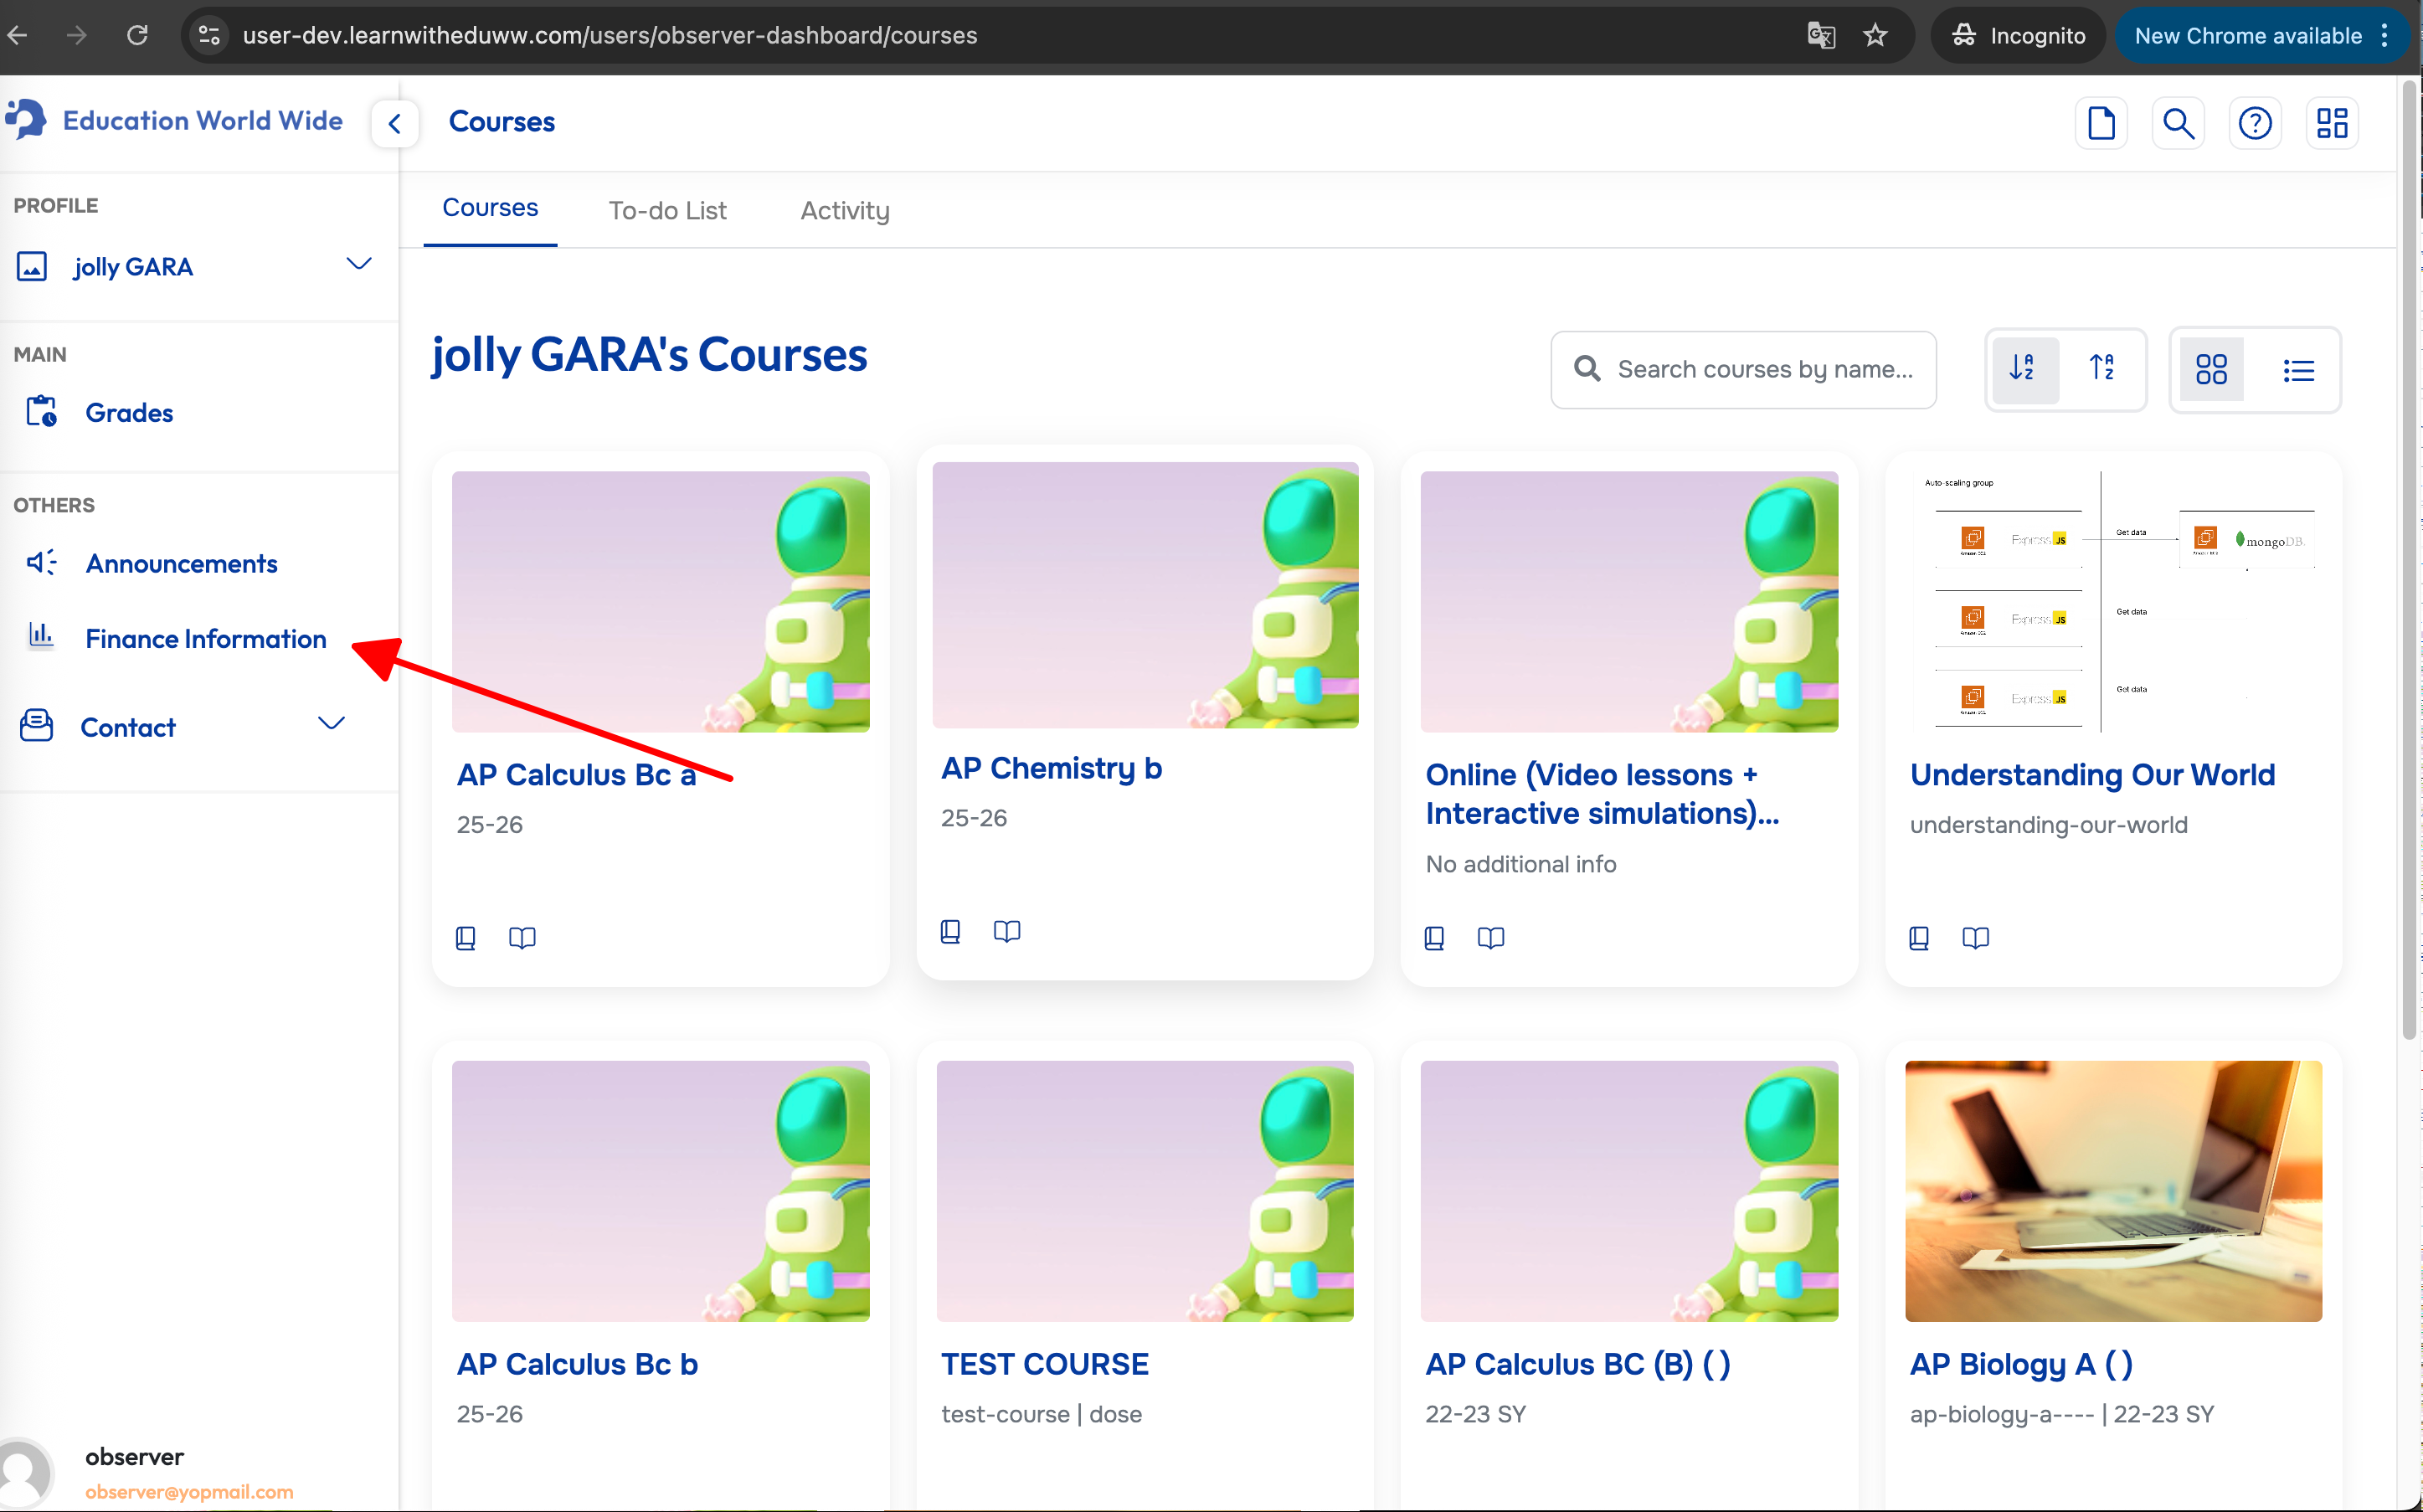Expand the jolly GARA profile dropdown
This screenshot has height=1512, width=2423.
359,265
